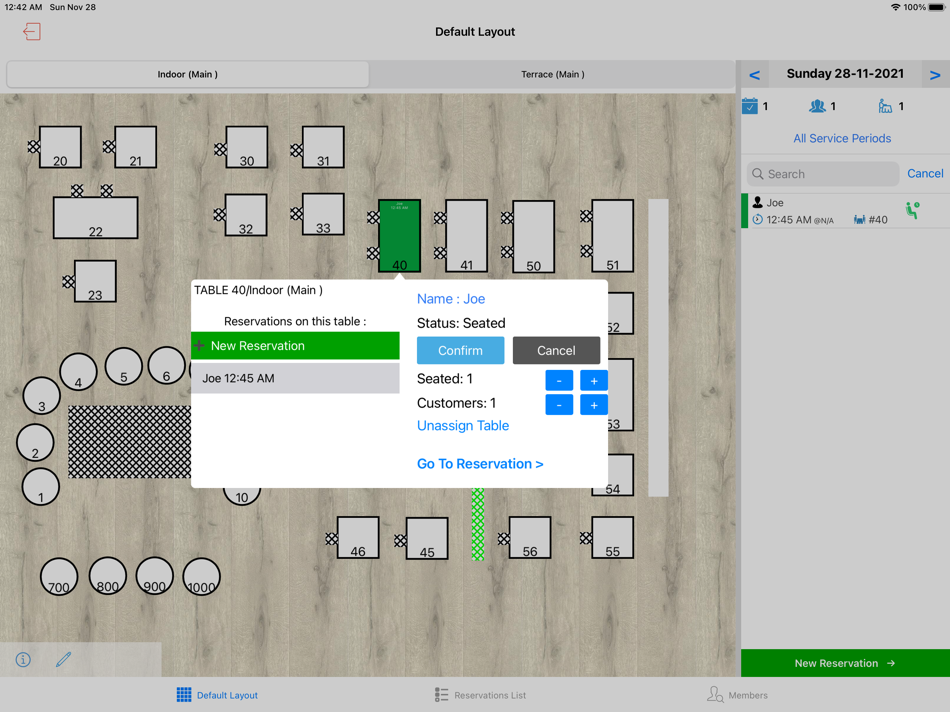Click the Search field in the sidebar
Viewport: 950px width, 712px height.
(x=821, y=173)
